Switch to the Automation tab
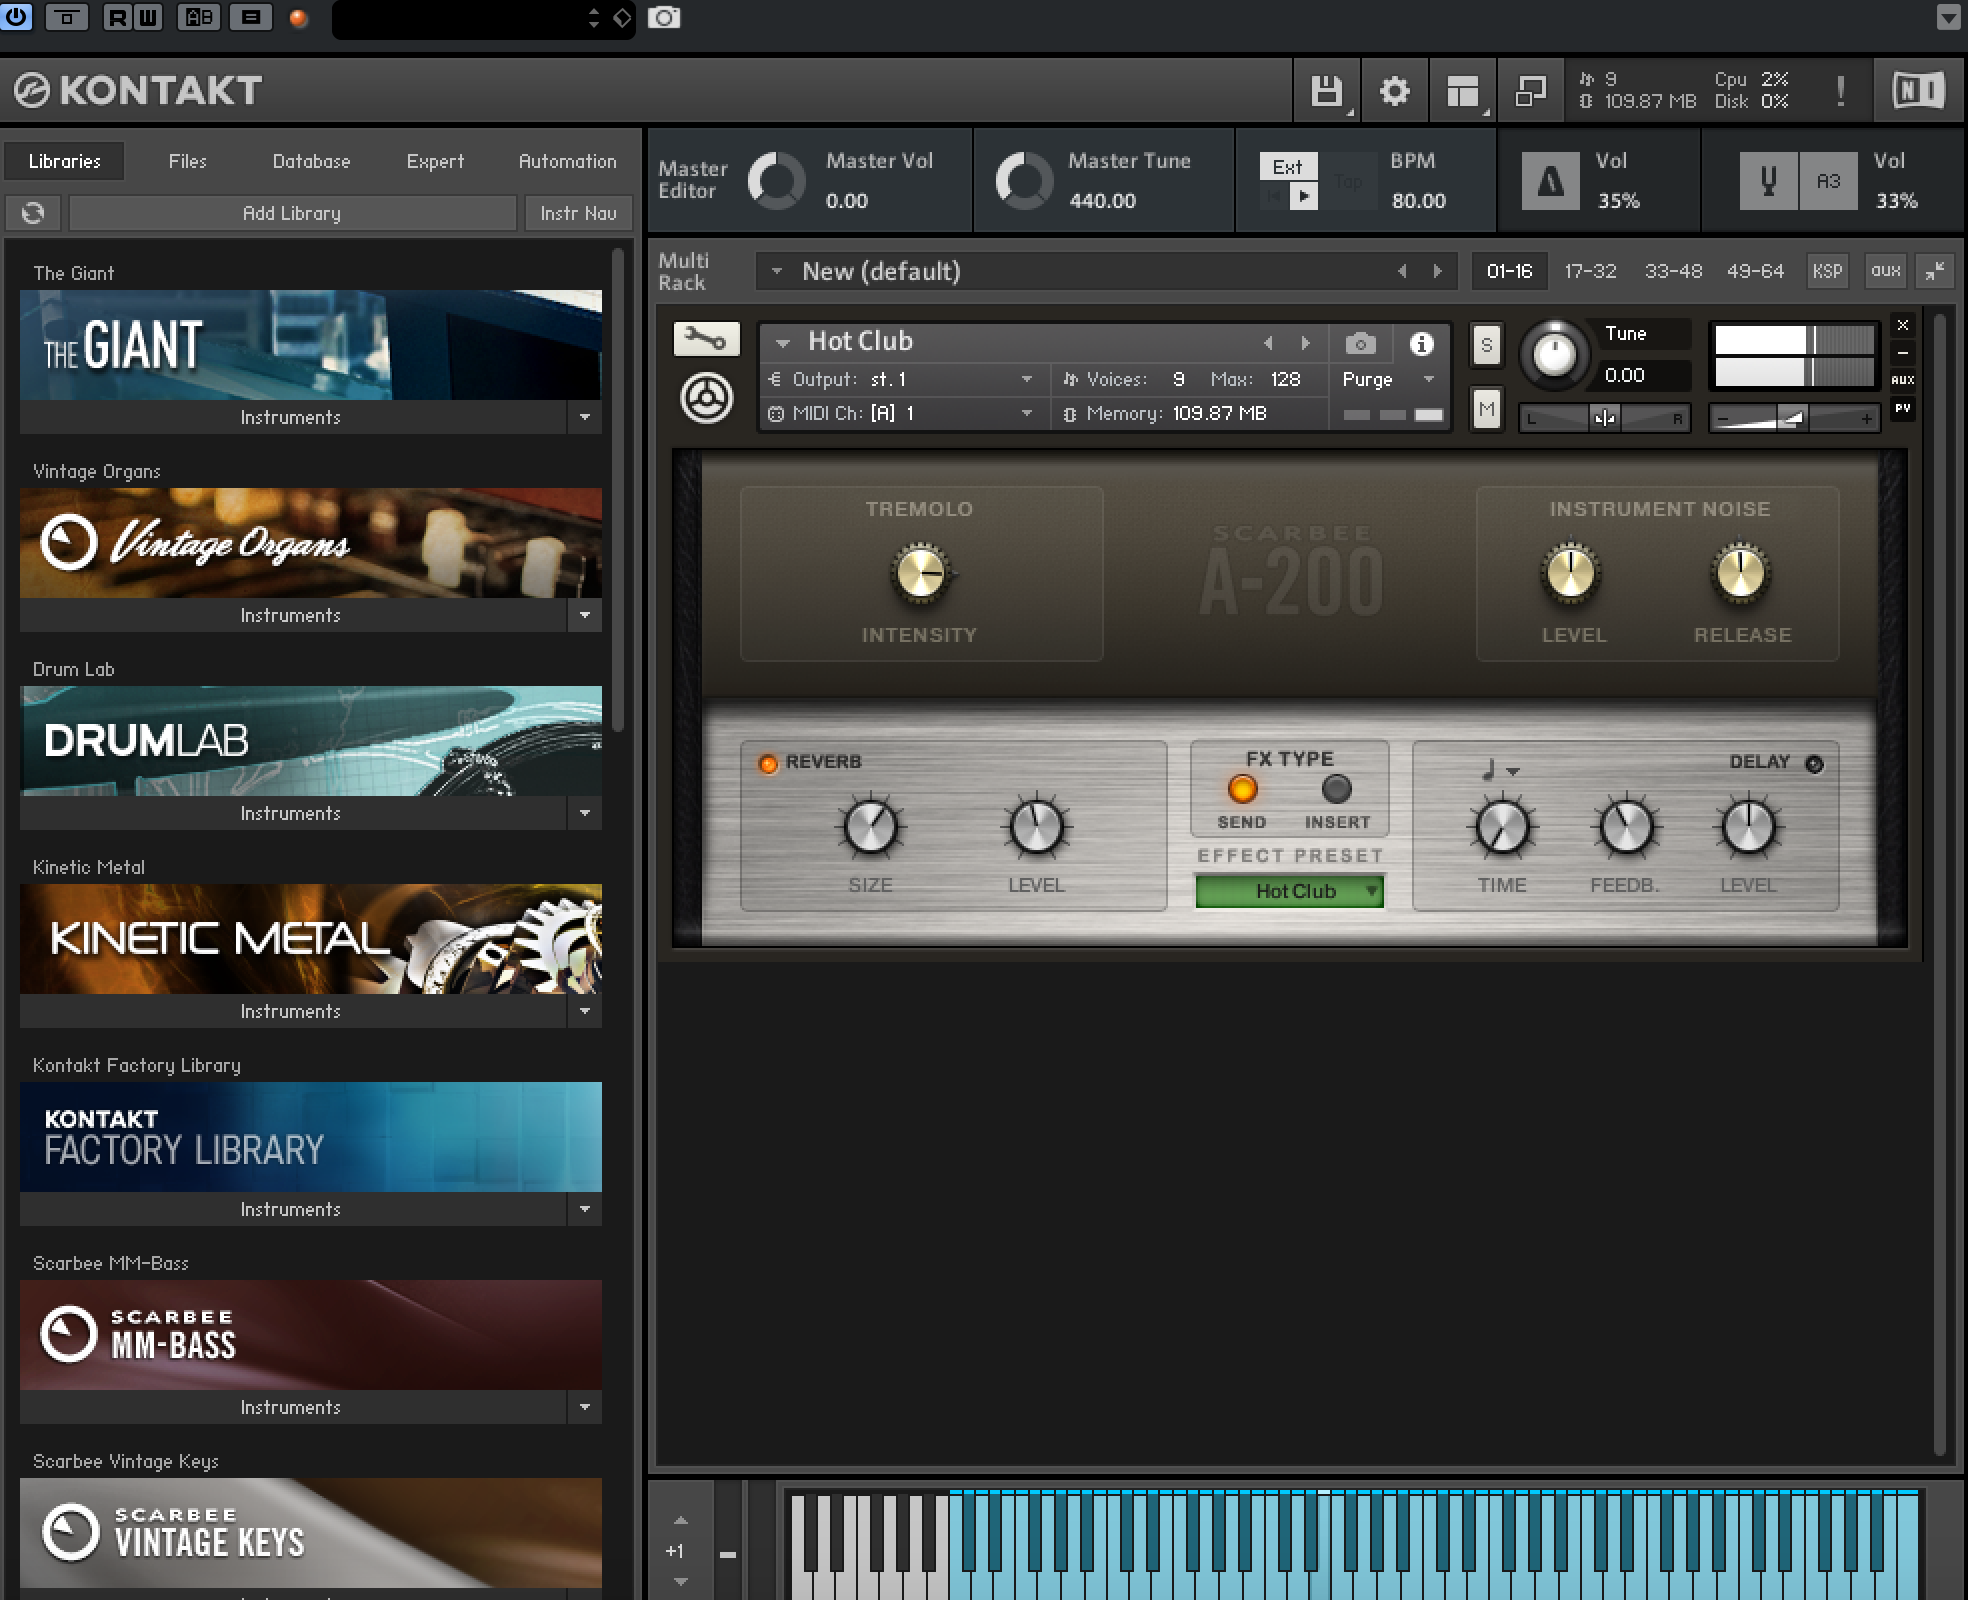Screen dimensions: 1968x1600 point(567,161)
